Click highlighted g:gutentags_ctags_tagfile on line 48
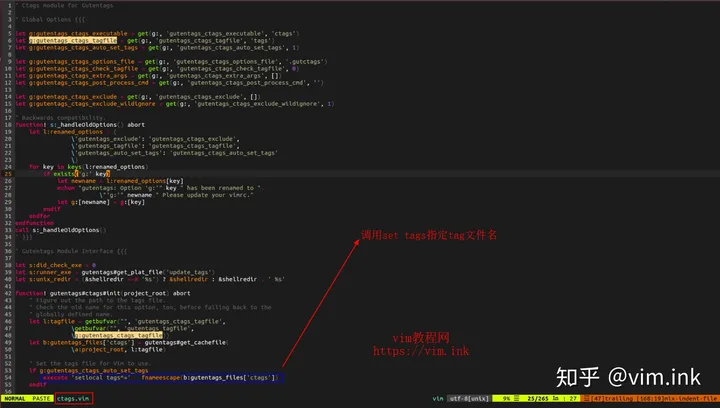720x408 pixels. (x=118, y=335)
